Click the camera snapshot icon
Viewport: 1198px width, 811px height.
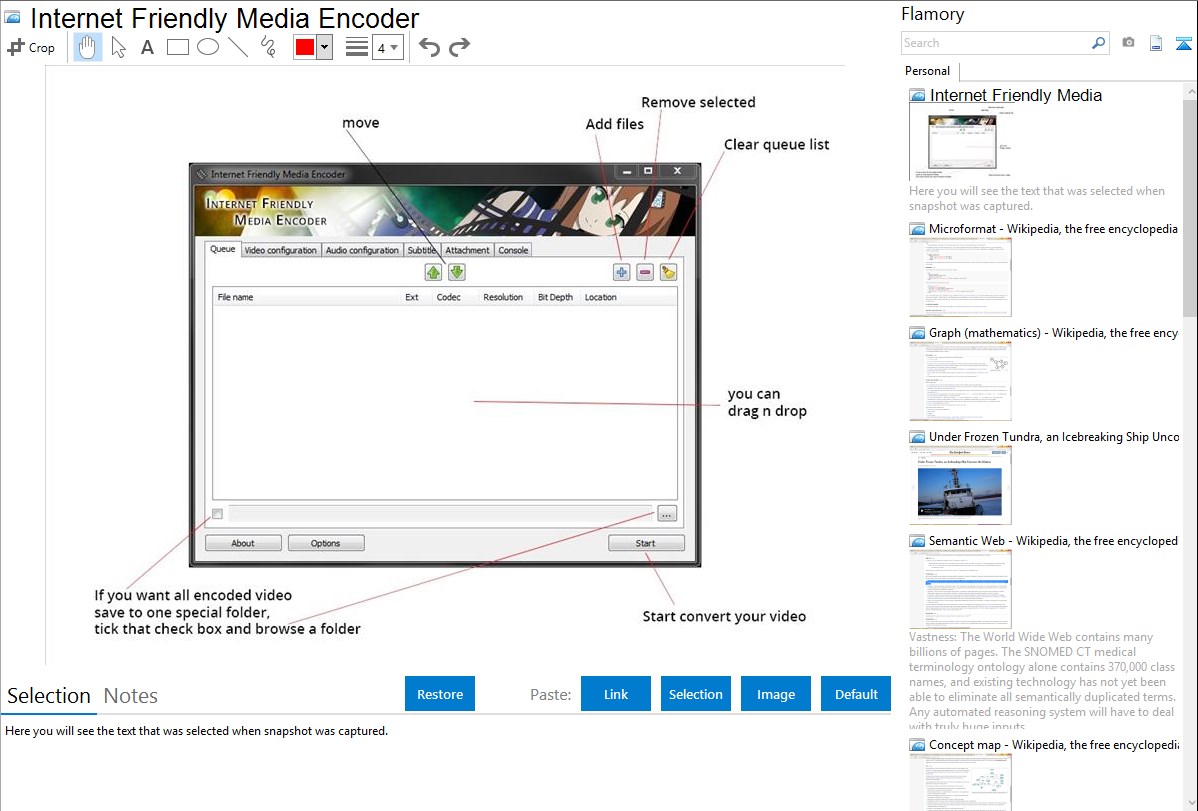tap(1128, 43)
